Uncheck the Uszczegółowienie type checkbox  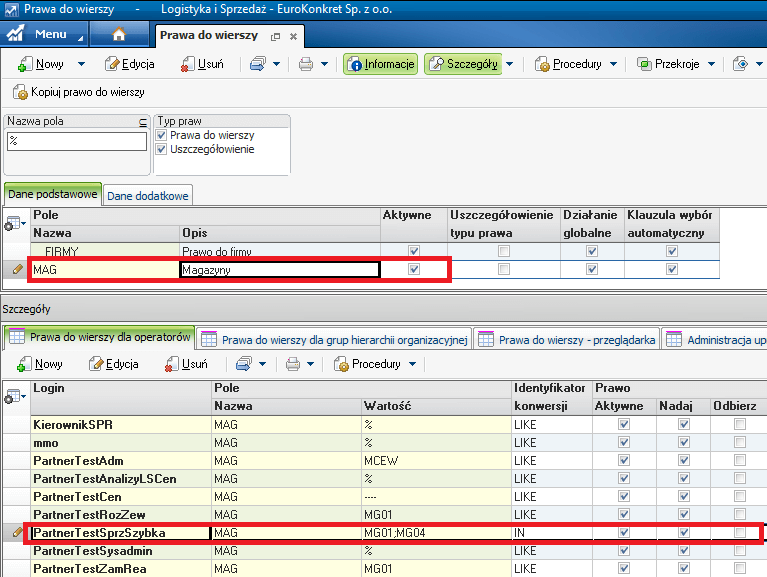pos(162,149)
